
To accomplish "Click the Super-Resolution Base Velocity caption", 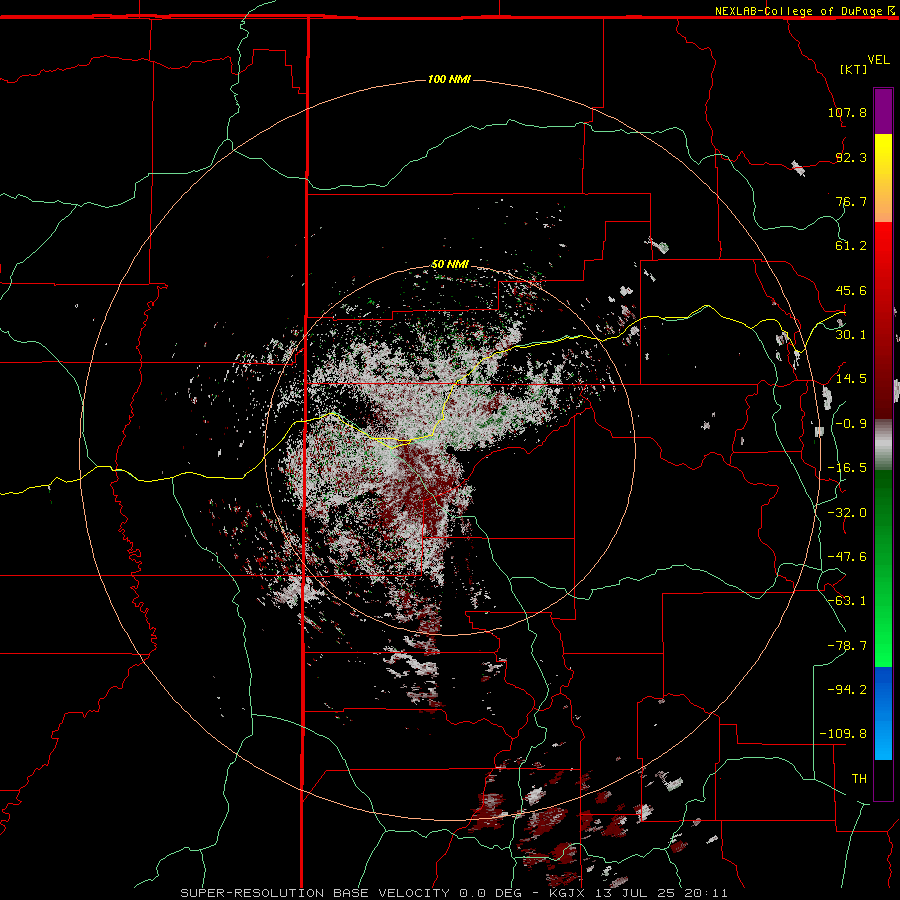I will pos(454,893).
